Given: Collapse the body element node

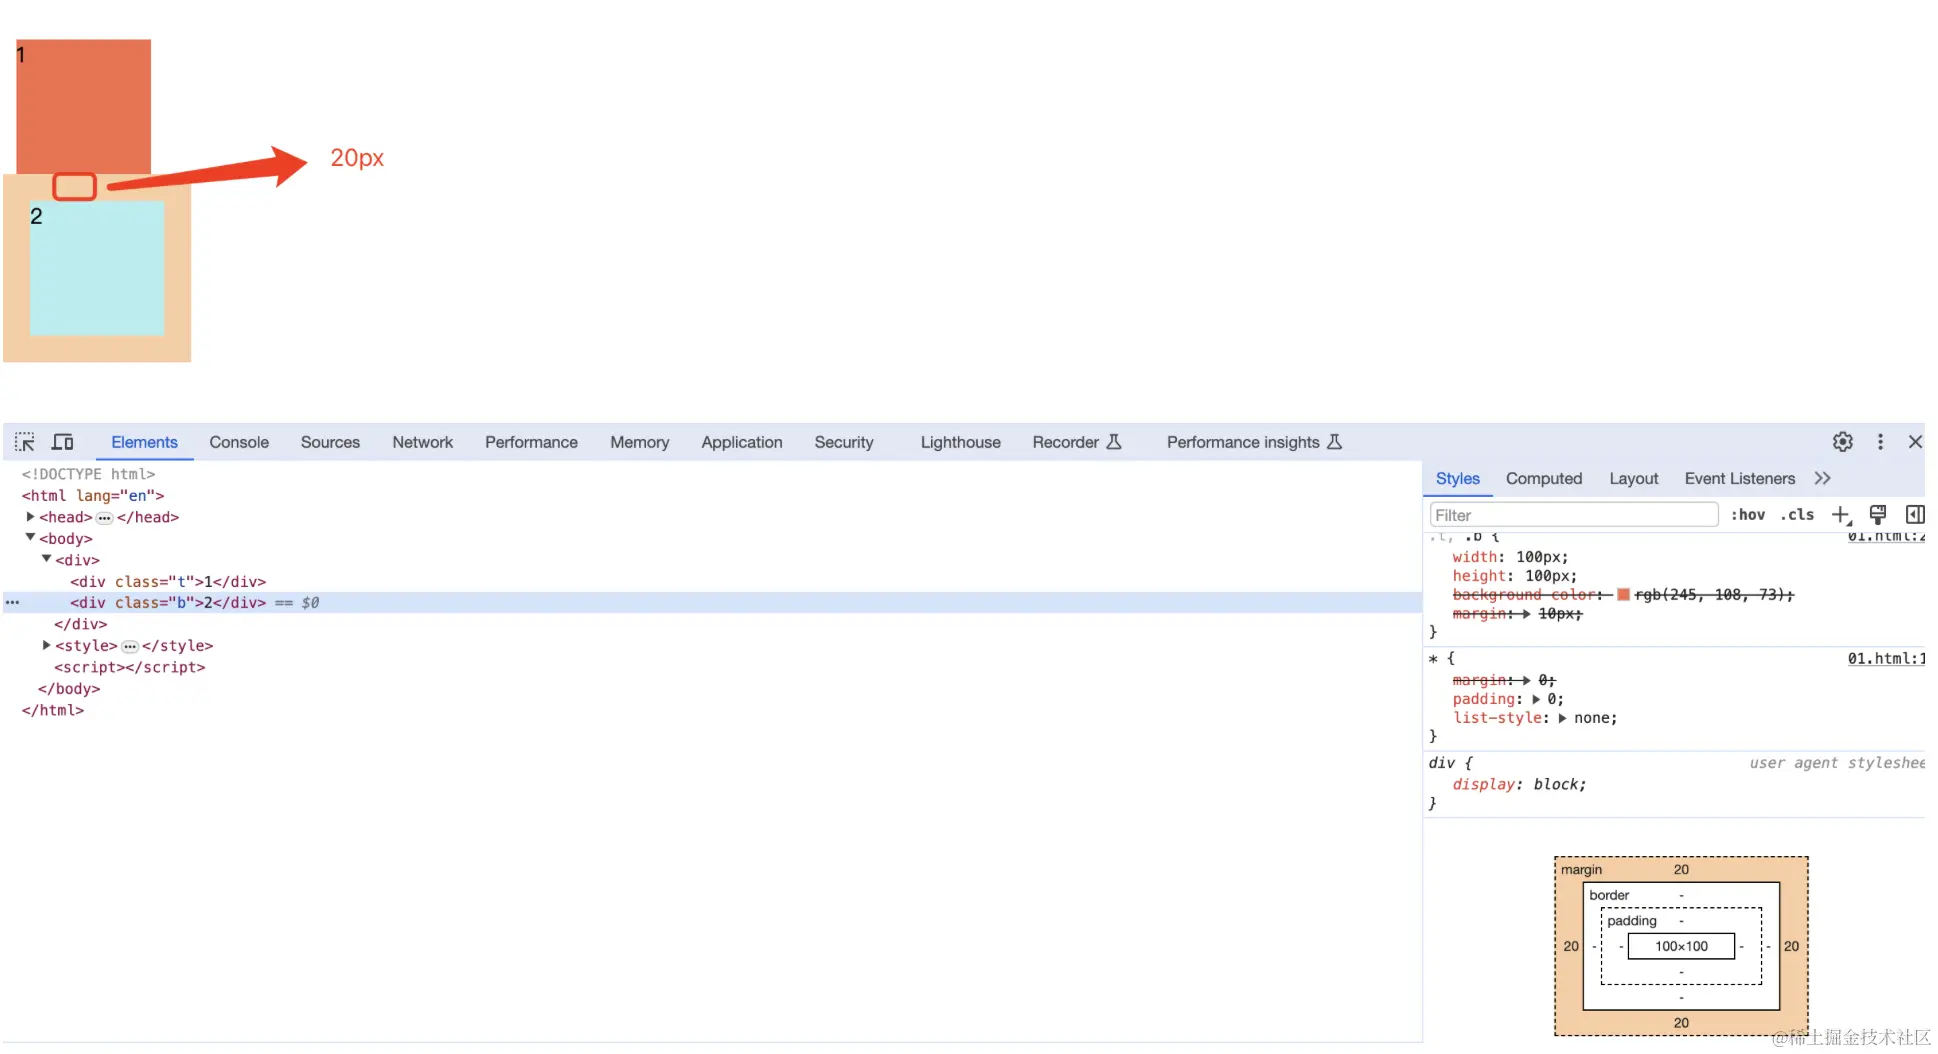Looking at the screenshot, I should tap(31, 538).
